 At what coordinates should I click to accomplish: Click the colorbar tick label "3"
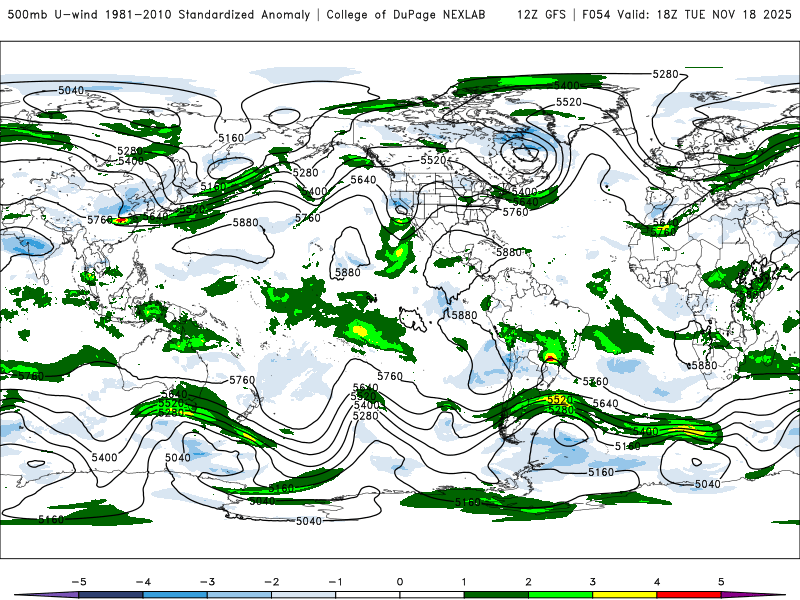click(x=593, y=582)
